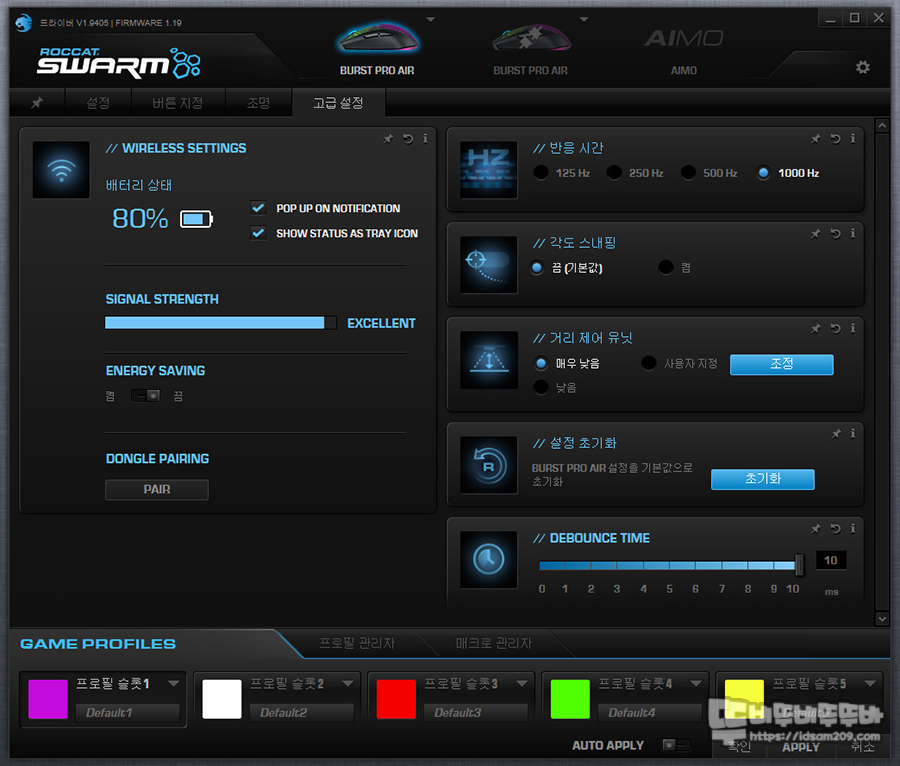Click the distance control unit icon
Viewport: 900px width, 766px height.
[x=488, y=360]
